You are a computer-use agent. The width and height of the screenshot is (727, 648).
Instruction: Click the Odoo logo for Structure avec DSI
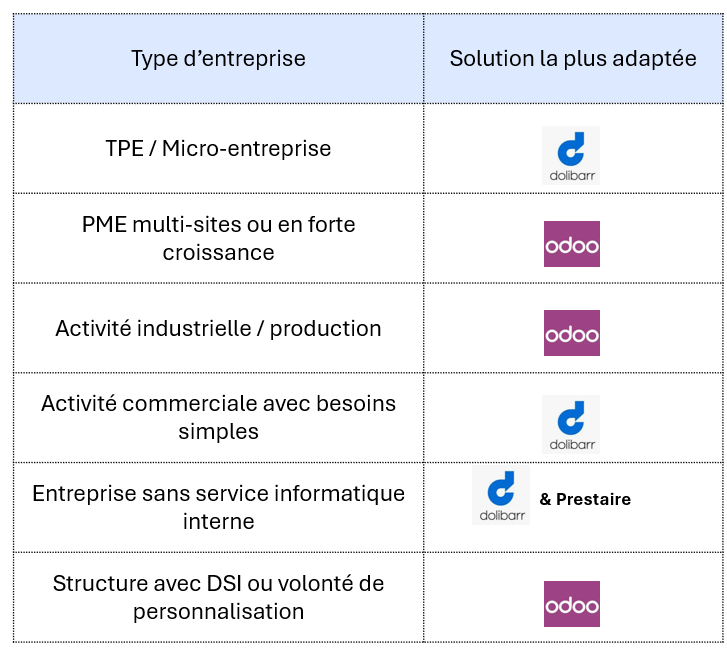572,604
